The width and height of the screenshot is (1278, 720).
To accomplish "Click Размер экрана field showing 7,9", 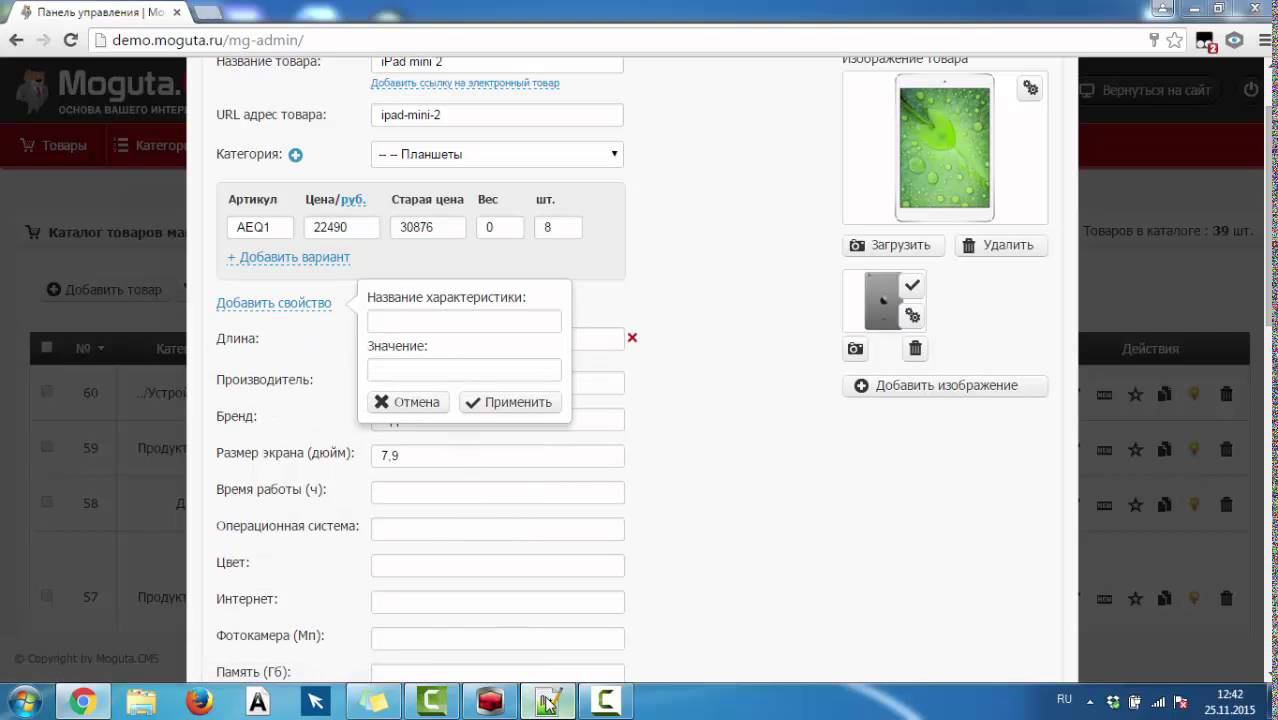I will coord(497,455).
